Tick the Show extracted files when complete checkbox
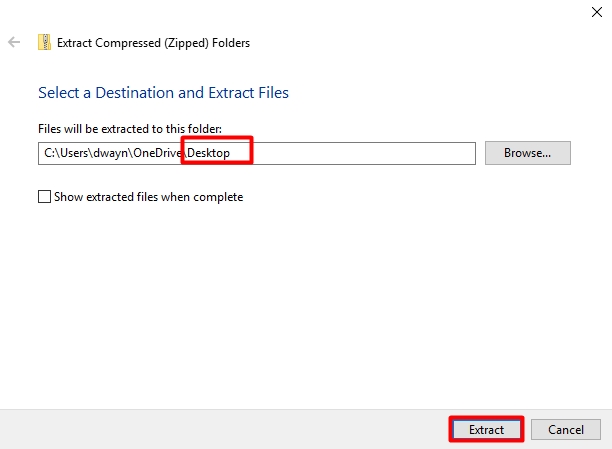This screenshot has width=612, height=449. pos(44,197)
